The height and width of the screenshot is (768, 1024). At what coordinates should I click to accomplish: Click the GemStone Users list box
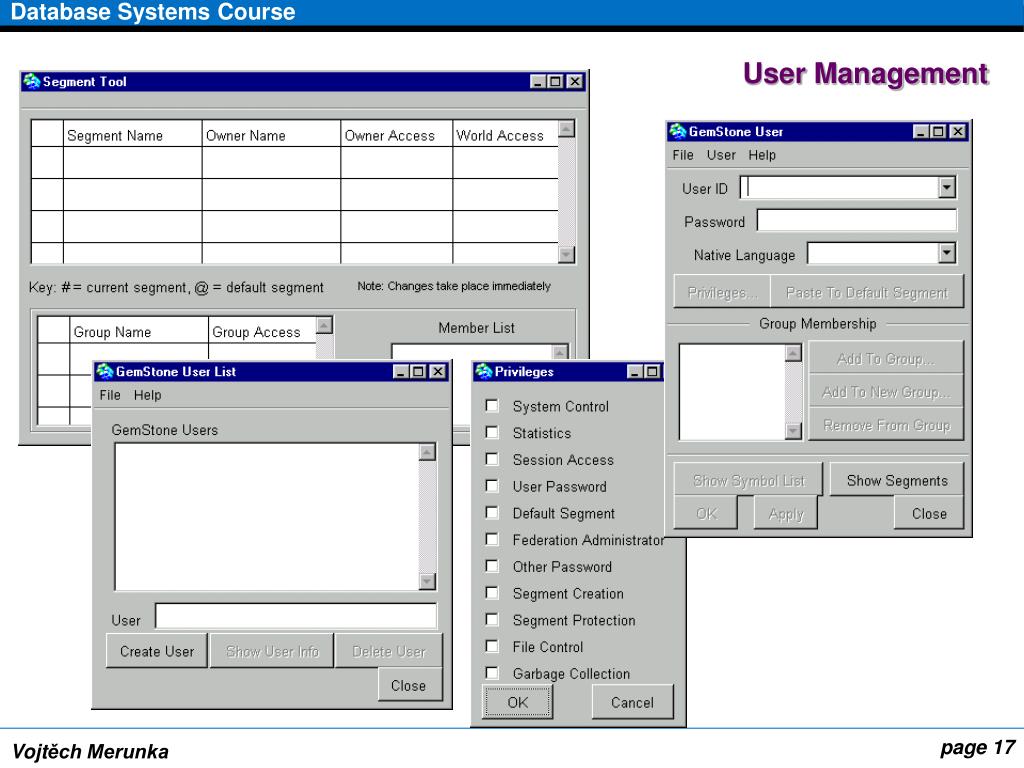tap(266, 517)
